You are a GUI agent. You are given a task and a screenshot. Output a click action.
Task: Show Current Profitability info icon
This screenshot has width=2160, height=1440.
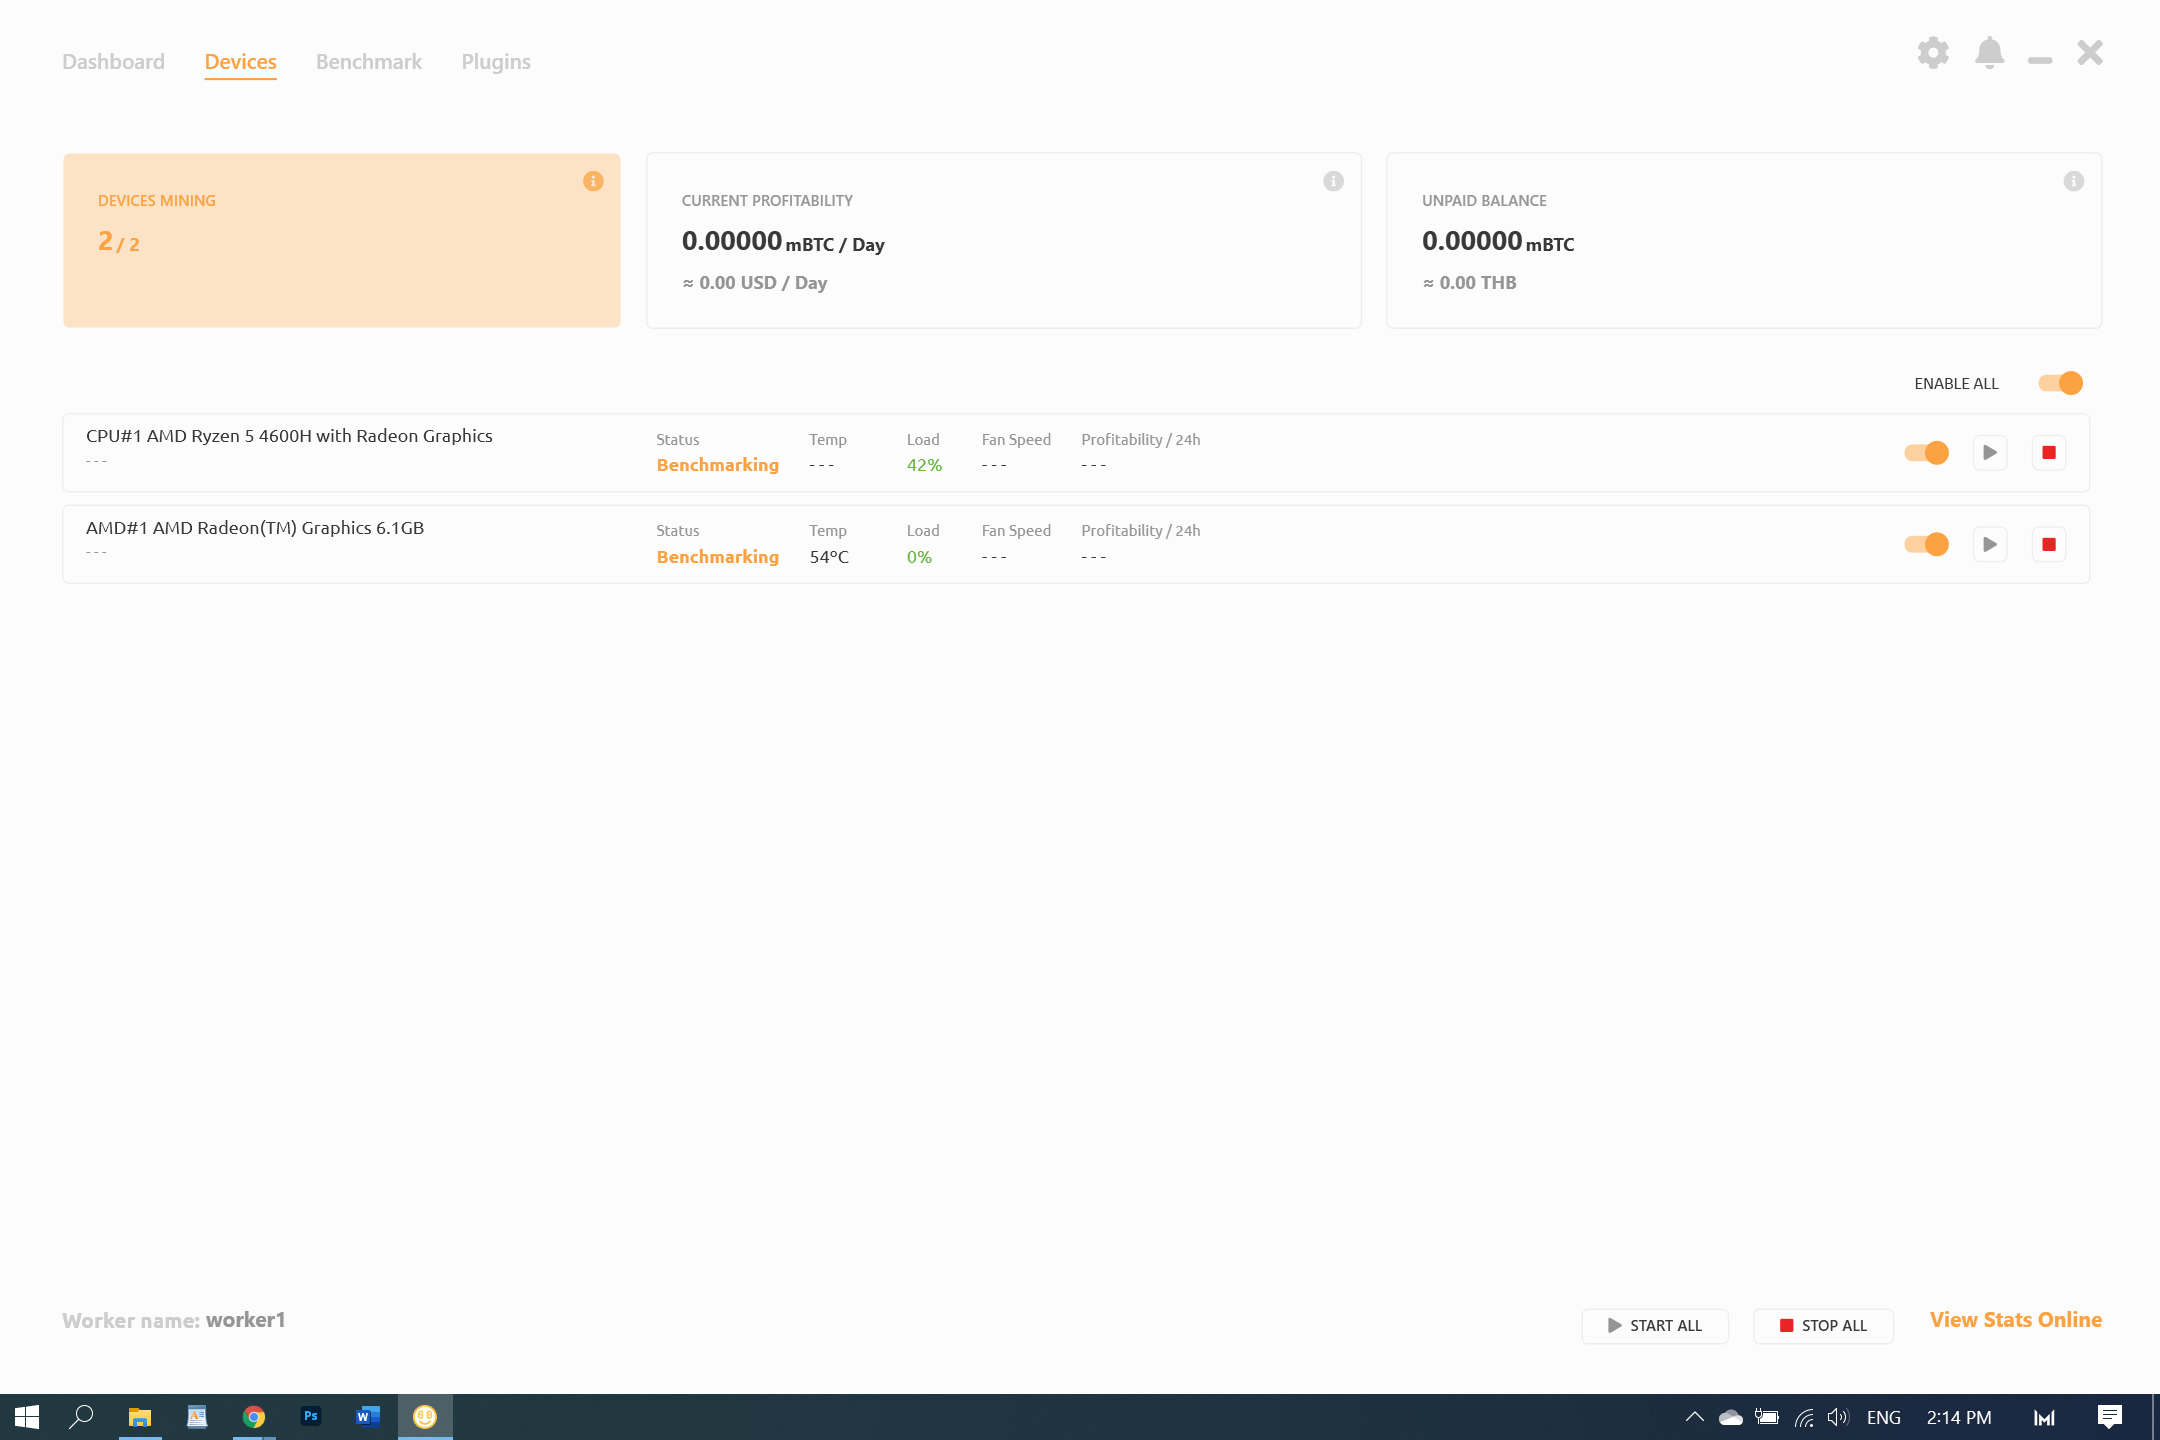click(x=1333, y=181)
